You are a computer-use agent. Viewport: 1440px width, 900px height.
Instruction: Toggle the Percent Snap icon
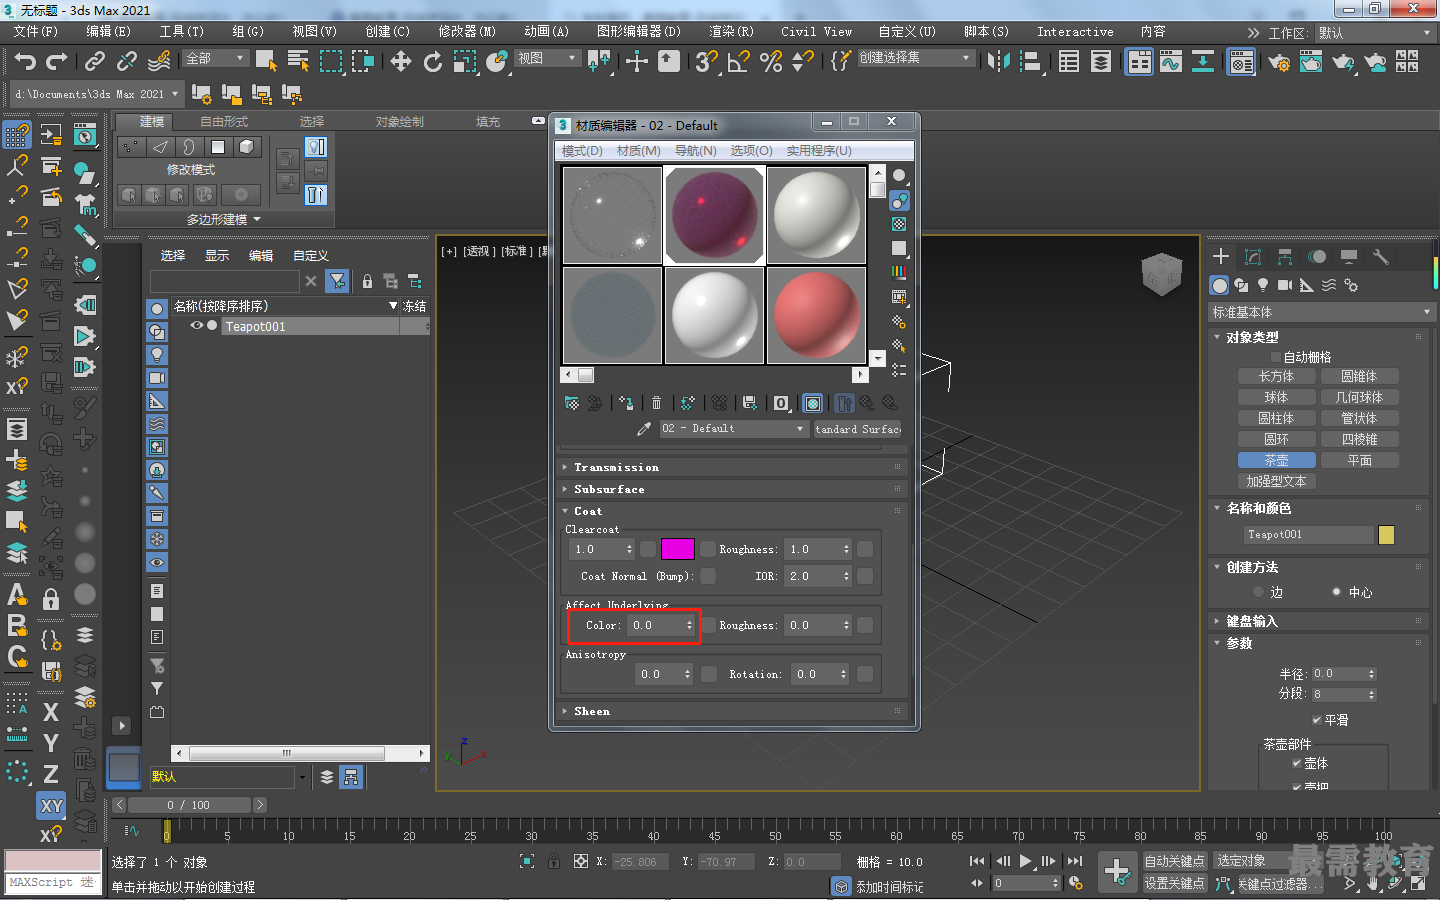point(771,61)
